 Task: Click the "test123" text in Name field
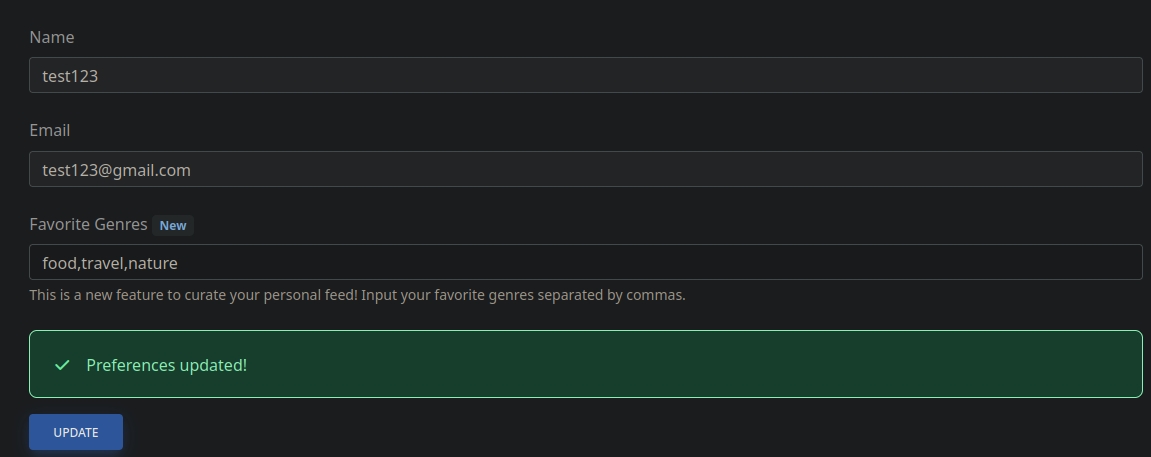pyautogui.click(x=70, y=75)
